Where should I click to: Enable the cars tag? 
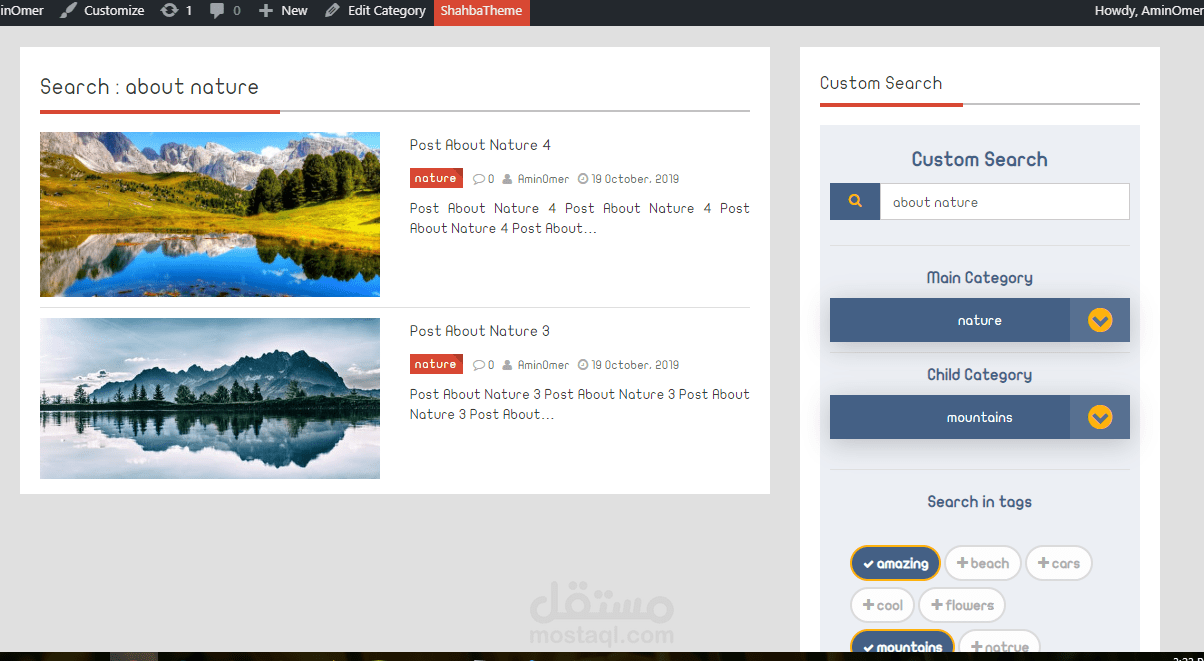(x=1059, y=563)
